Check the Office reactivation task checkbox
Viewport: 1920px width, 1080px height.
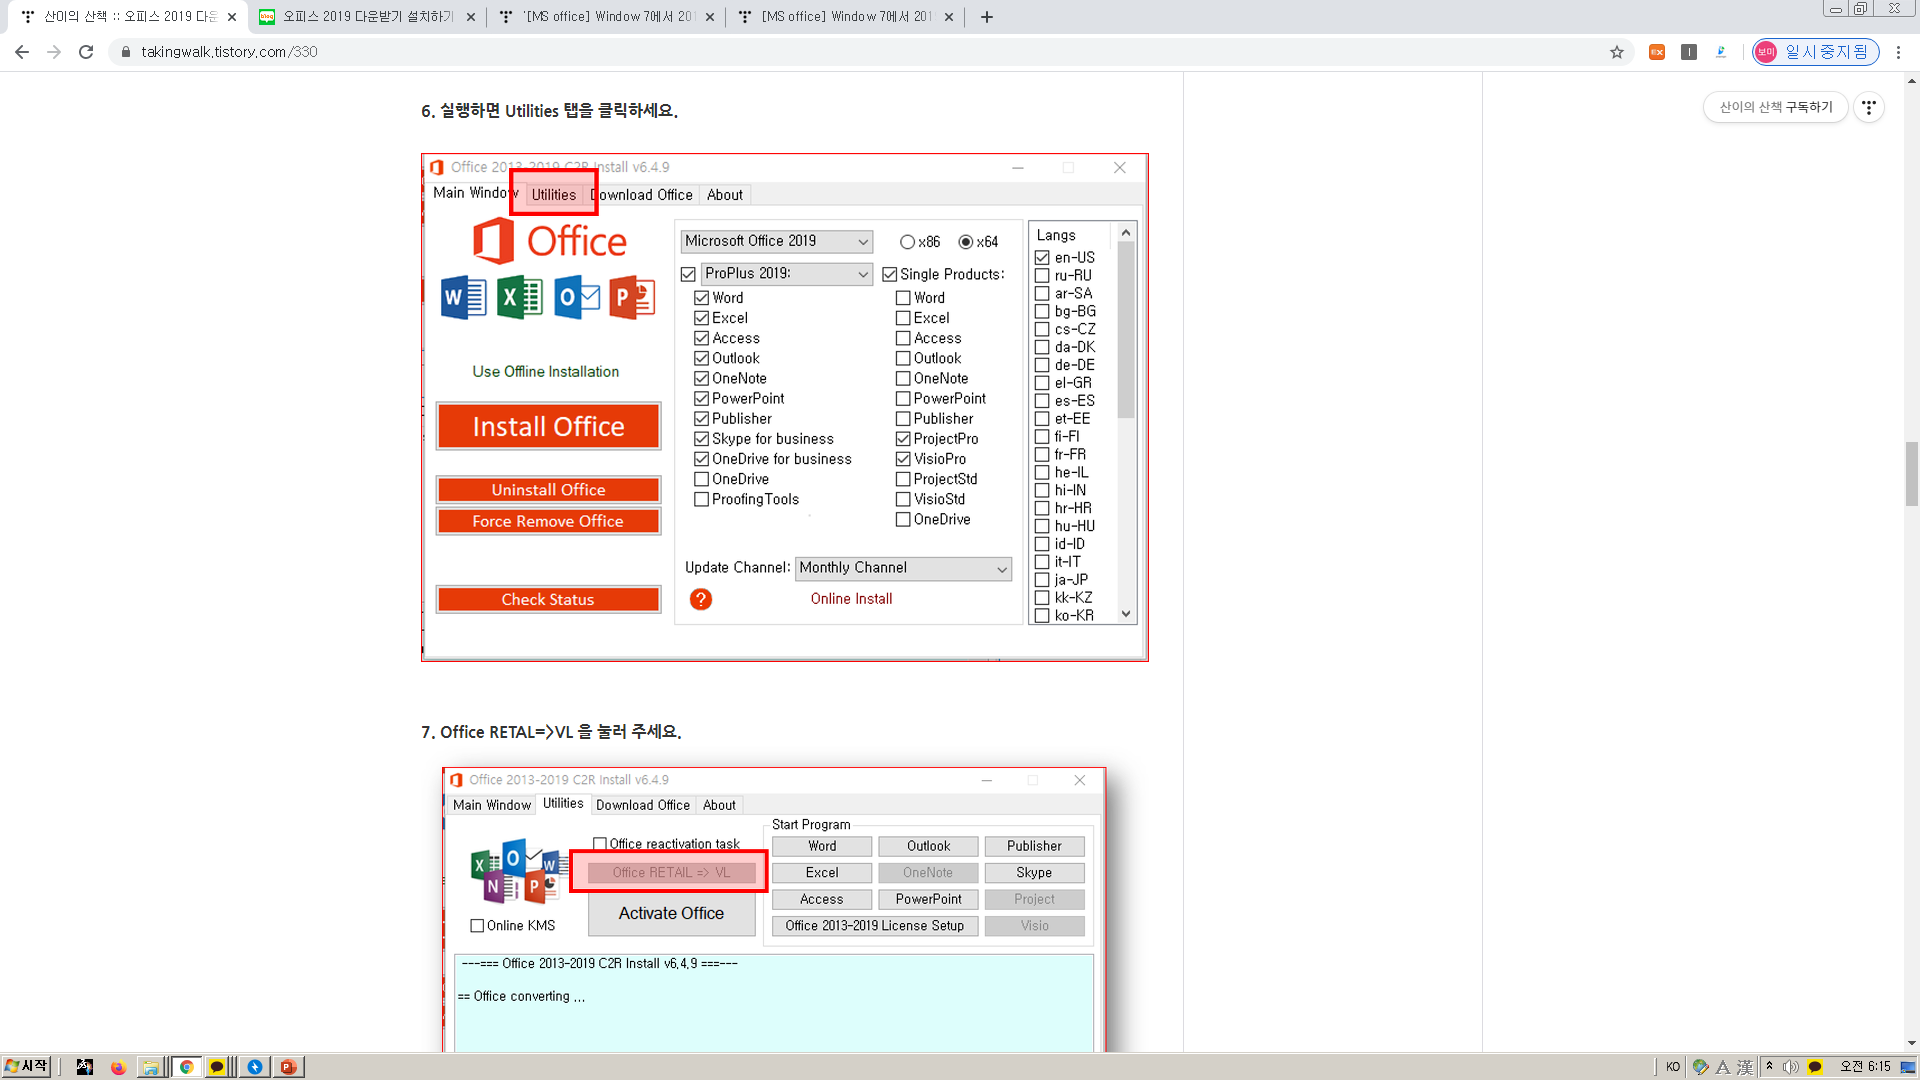[x=600, y=844]
